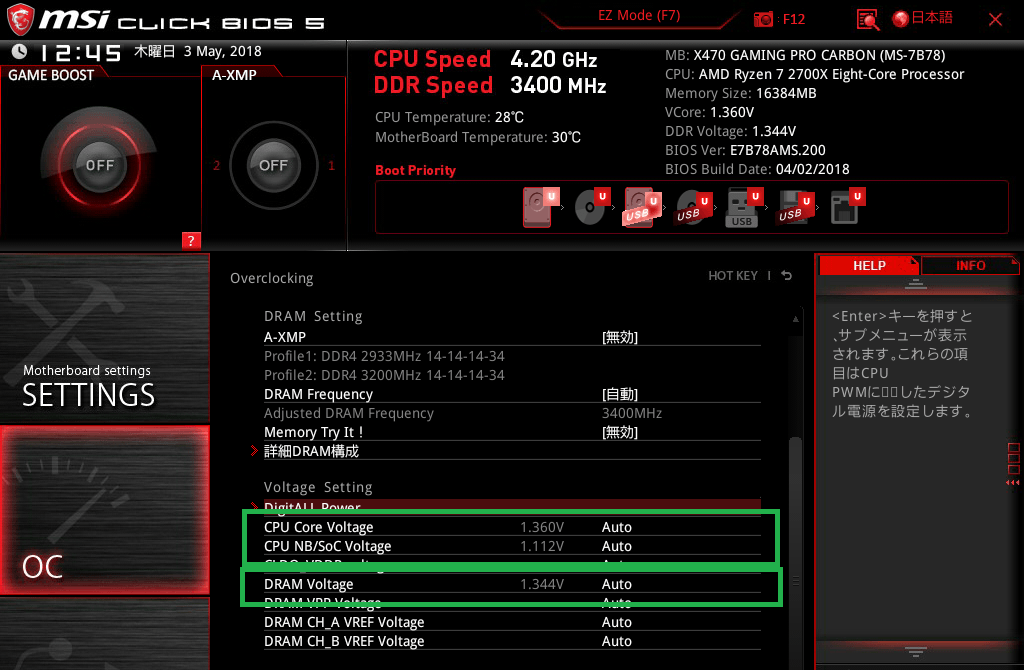
Task: Open the DRAM Frequency [自動] value
Action: [619, 394]
